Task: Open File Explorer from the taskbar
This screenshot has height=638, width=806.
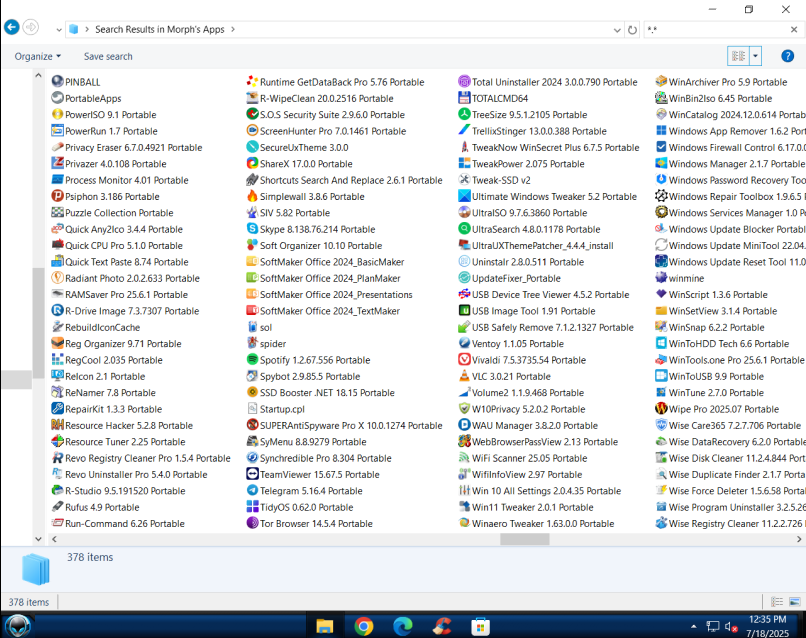Action: [324, 626]
